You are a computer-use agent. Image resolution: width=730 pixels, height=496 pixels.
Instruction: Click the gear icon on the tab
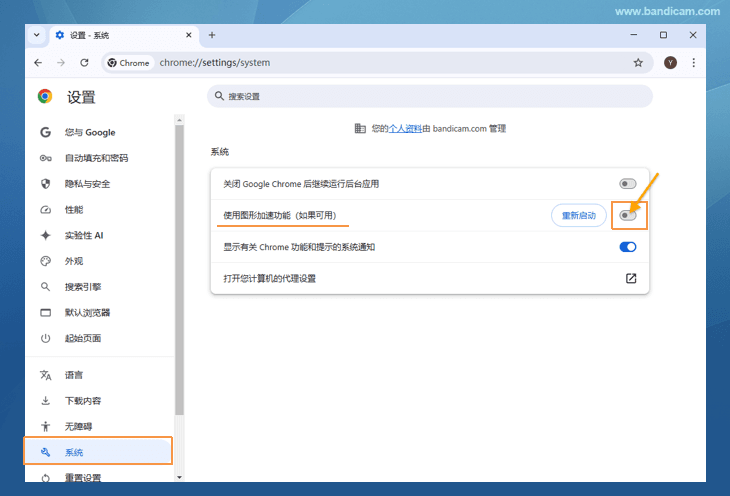point(60,35)
